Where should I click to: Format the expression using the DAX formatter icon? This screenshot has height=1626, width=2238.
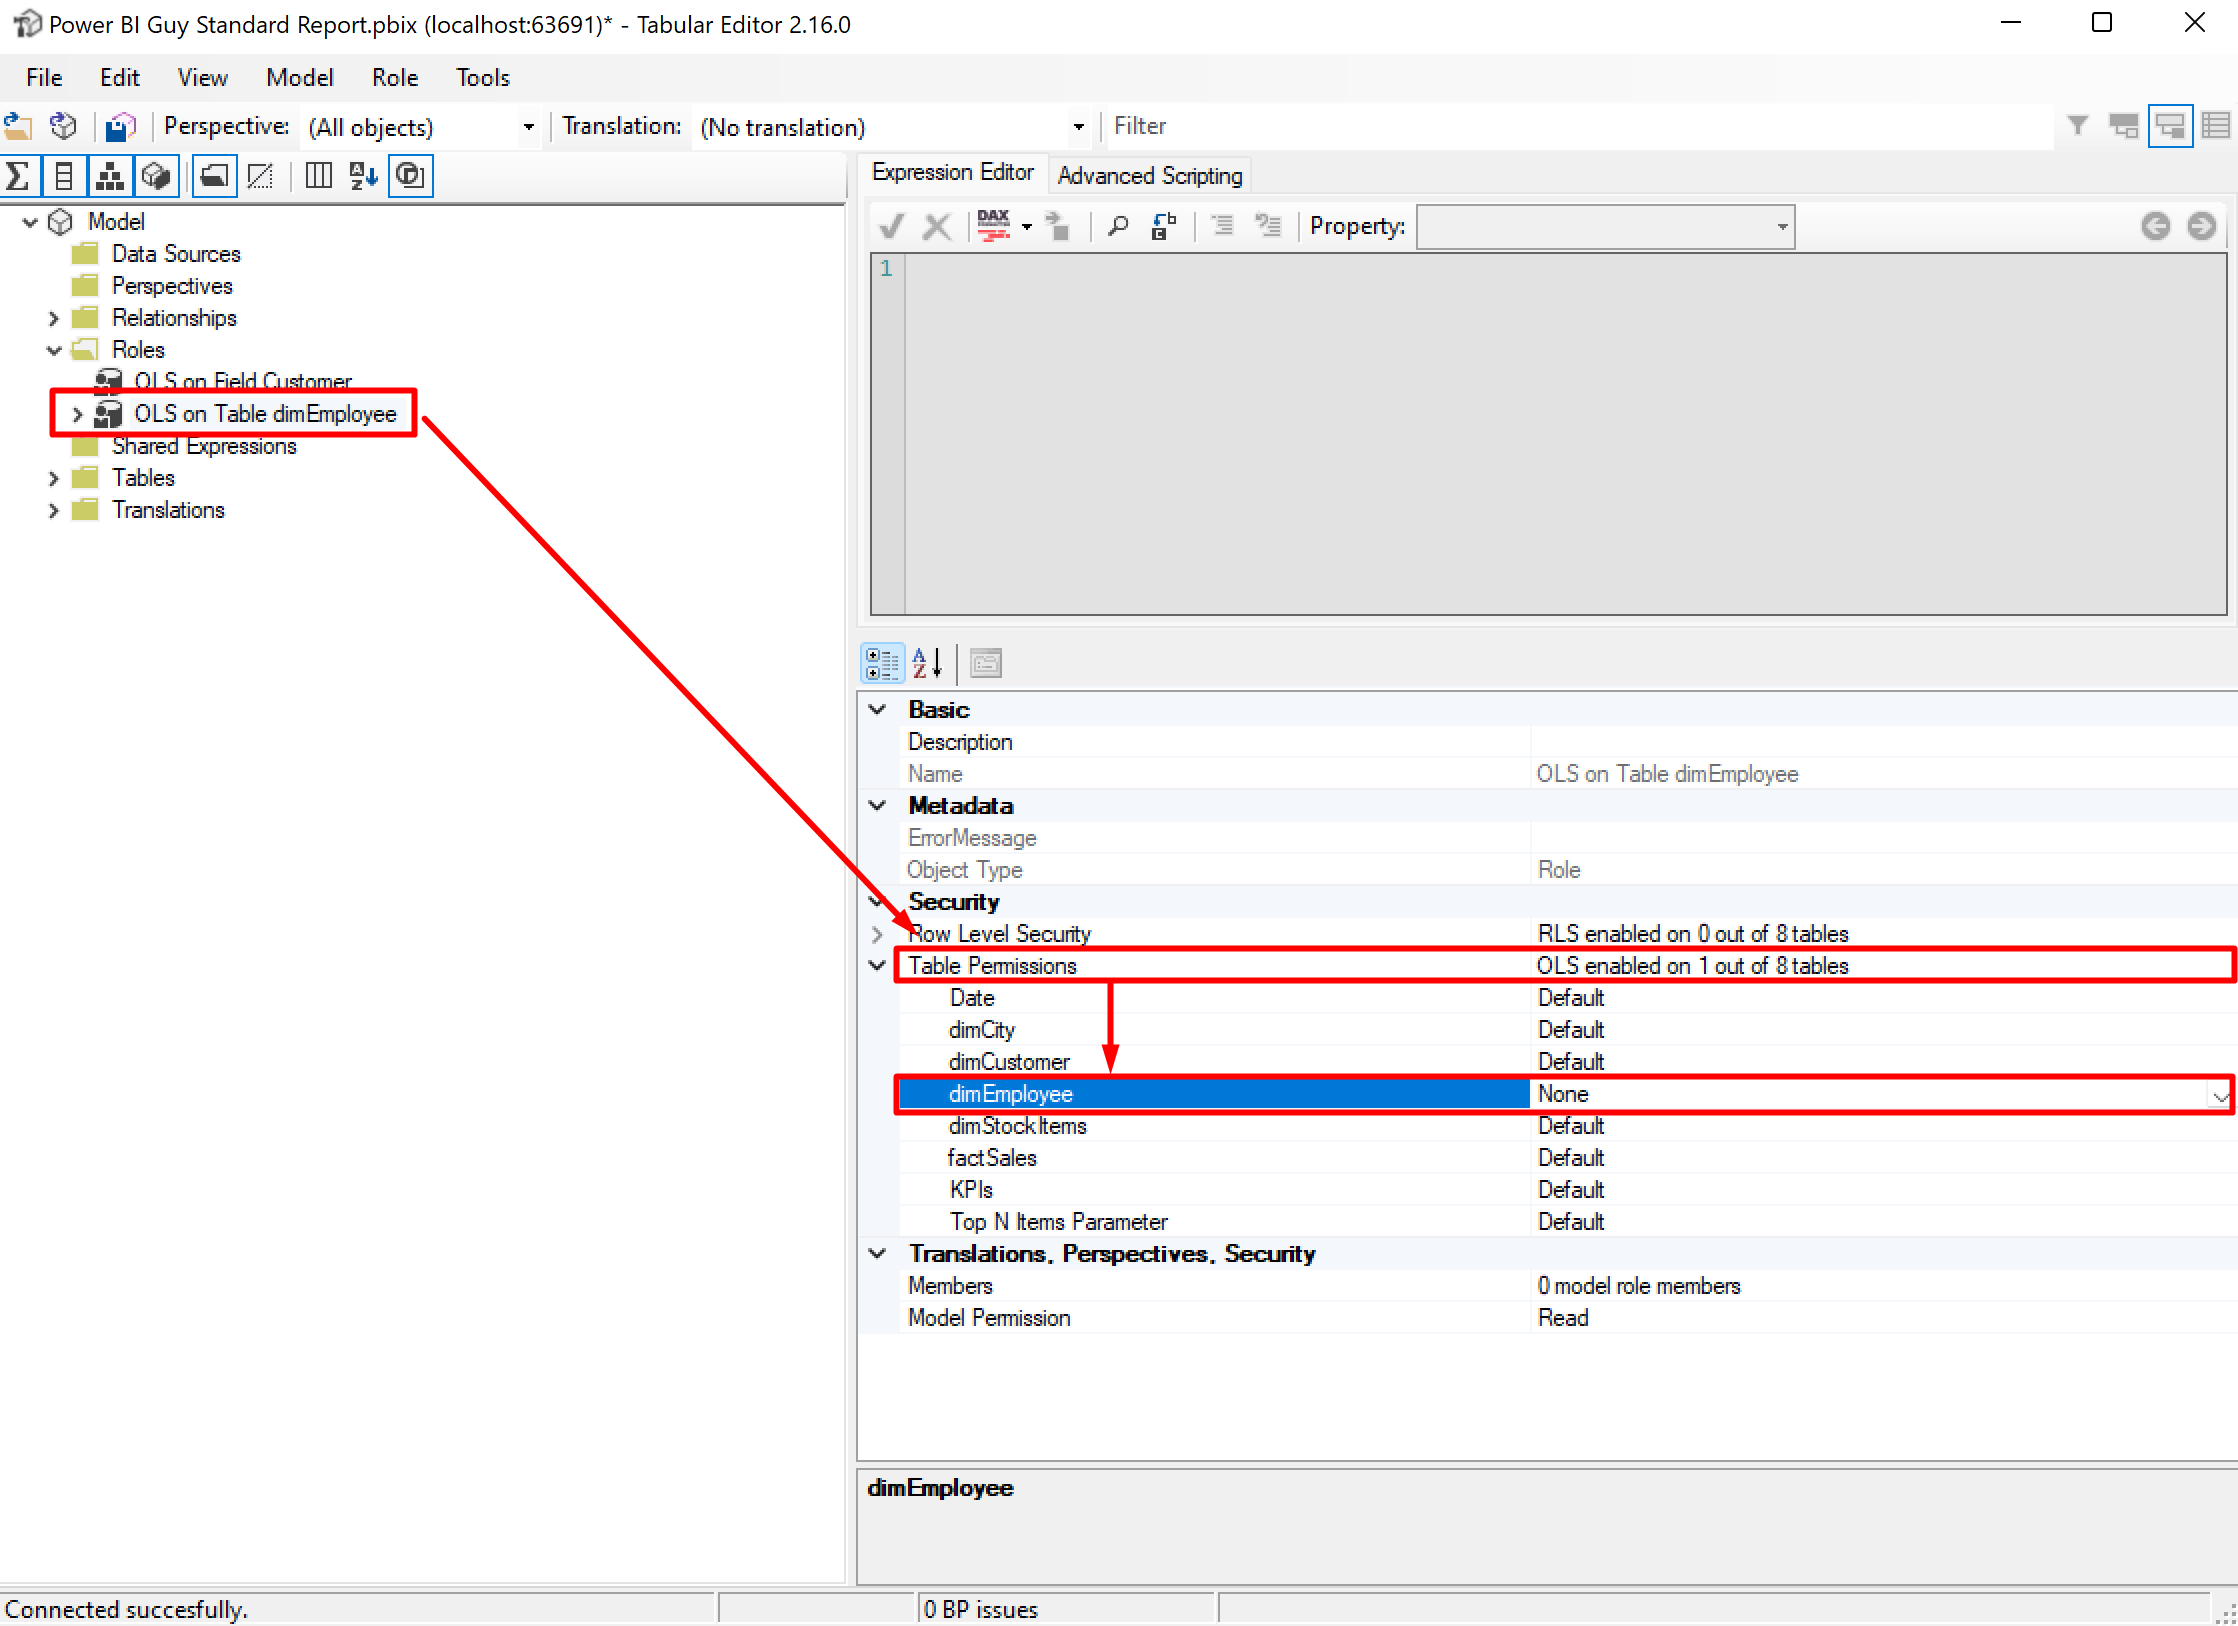[994, 226]
